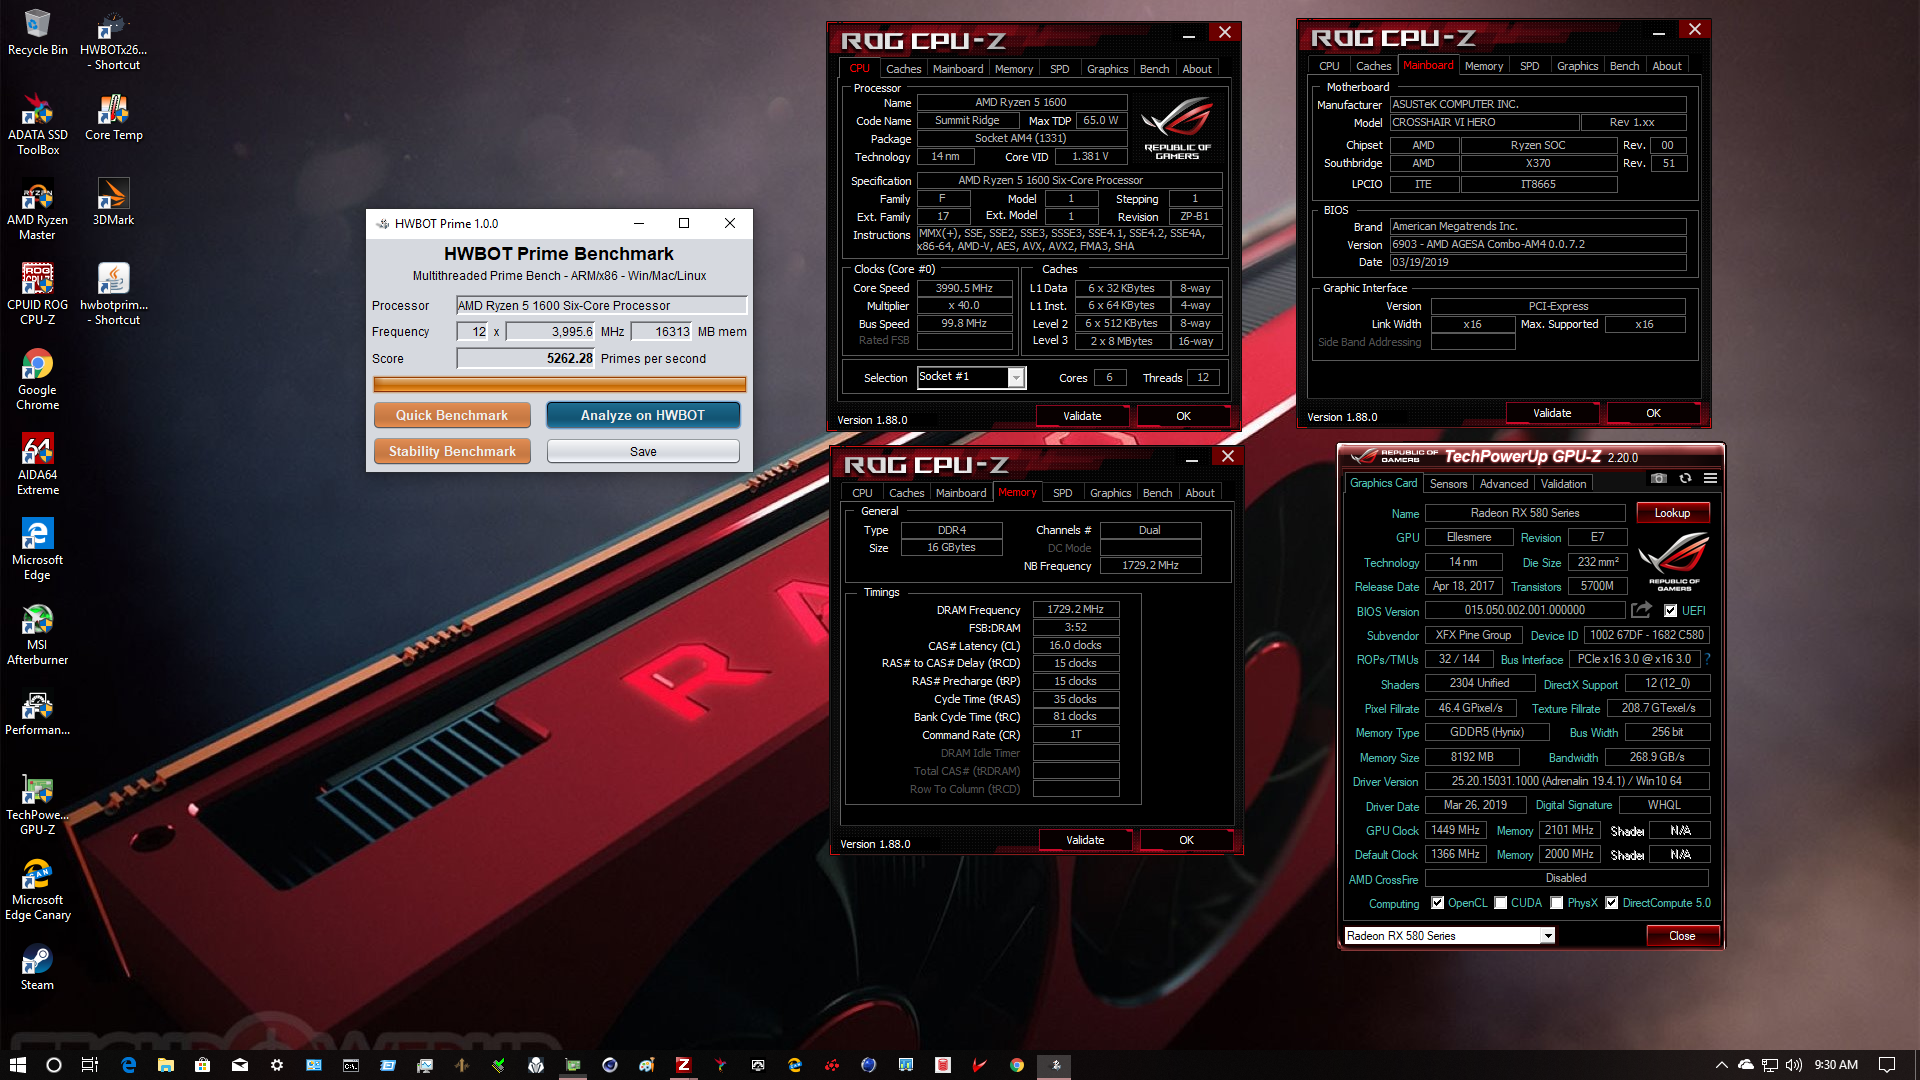Screen dimensions: 1920x1080
Task: Open the Recycle Bin desktop icon
Action: 38,33
